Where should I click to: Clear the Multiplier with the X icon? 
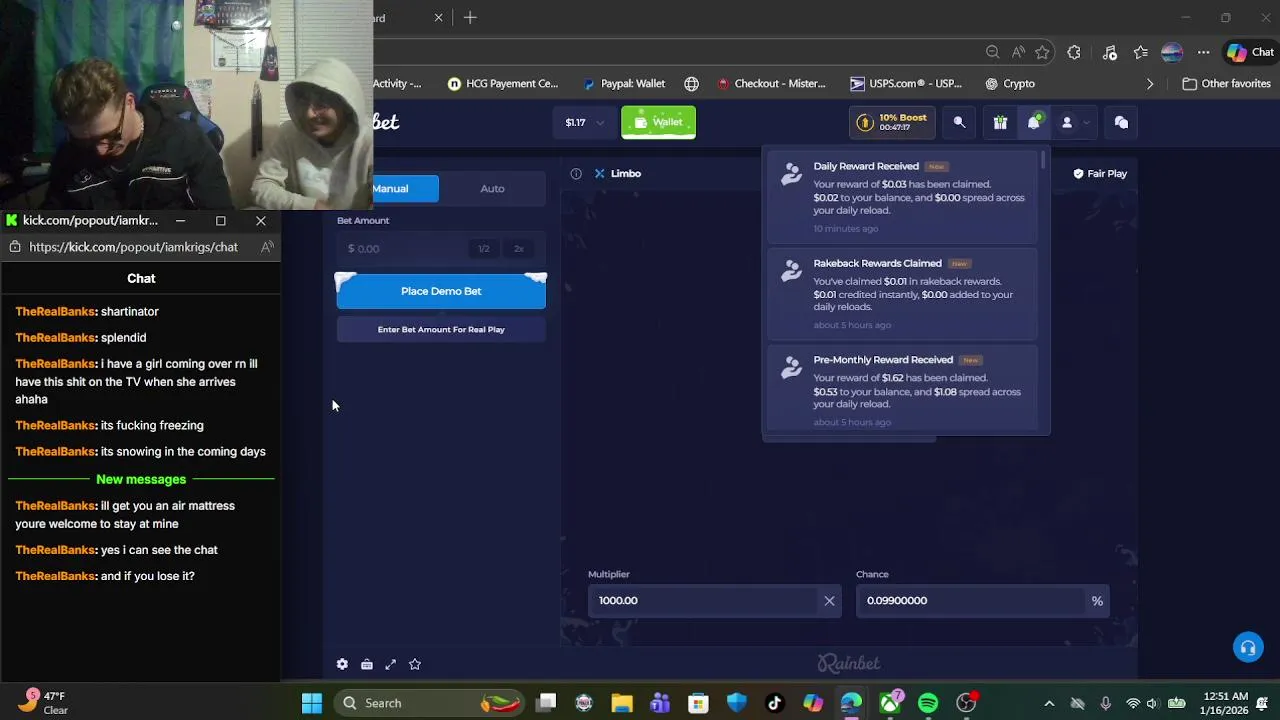pyautogui.click(x=829, y=600)
